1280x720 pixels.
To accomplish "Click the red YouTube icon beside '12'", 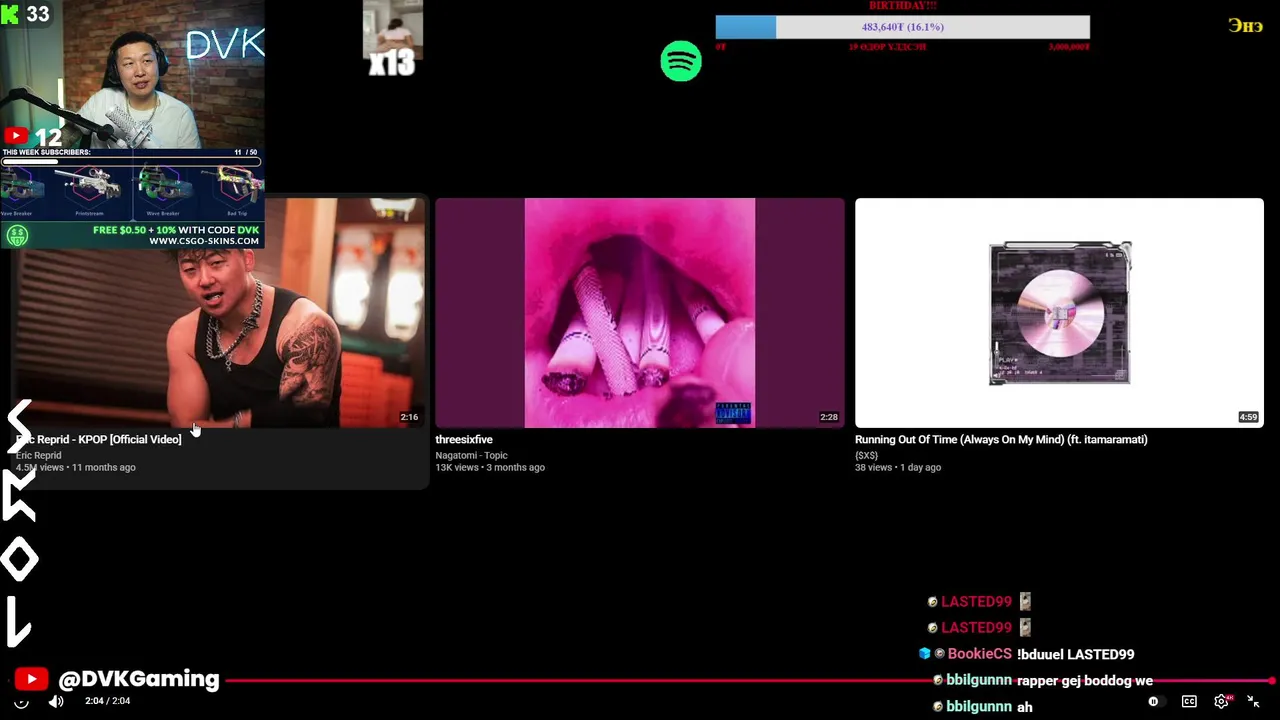I will click(15, 136).
